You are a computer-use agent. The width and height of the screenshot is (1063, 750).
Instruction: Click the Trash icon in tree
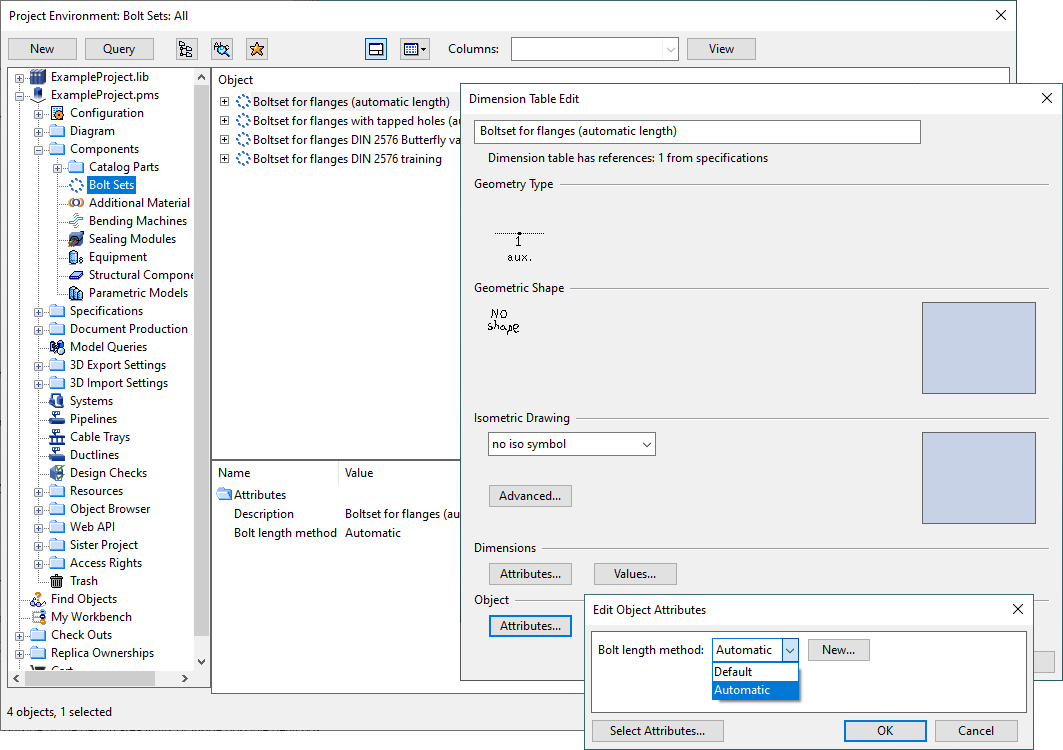57,581
